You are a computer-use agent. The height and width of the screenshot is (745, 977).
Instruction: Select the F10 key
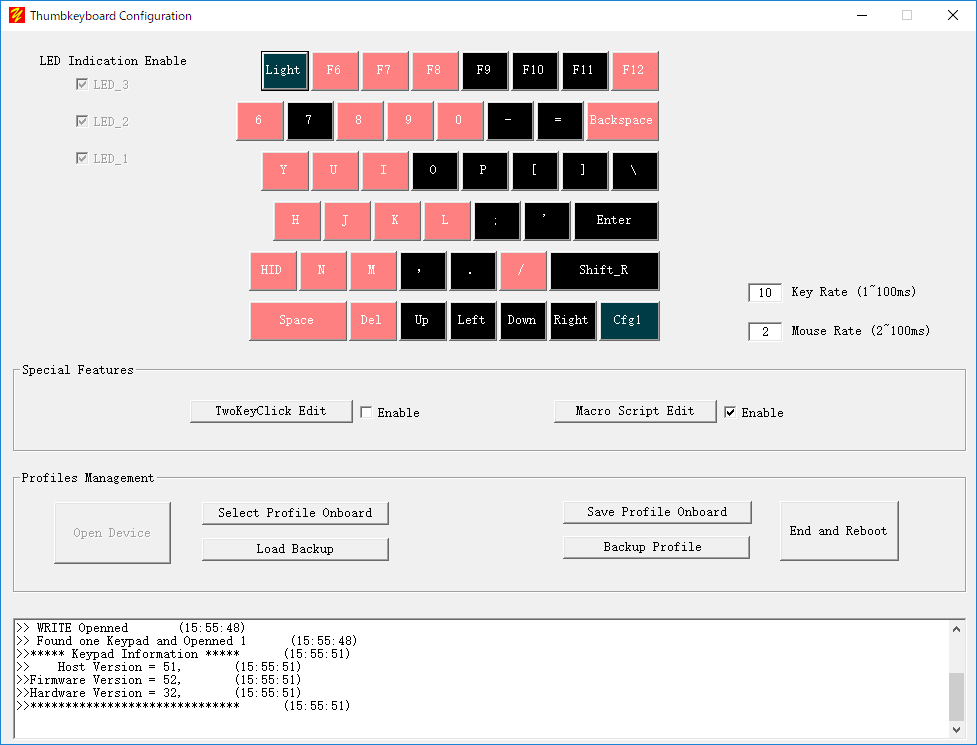(x=535, y=70)
